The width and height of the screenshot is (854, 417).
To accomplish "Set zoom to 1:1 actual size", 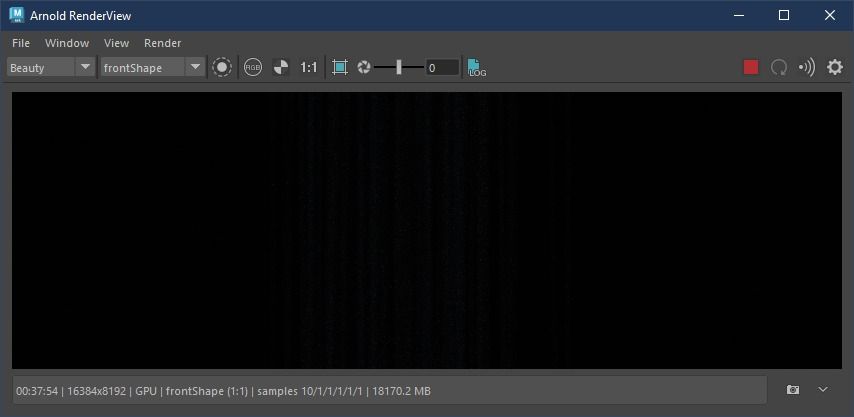I will pos(309,67).
